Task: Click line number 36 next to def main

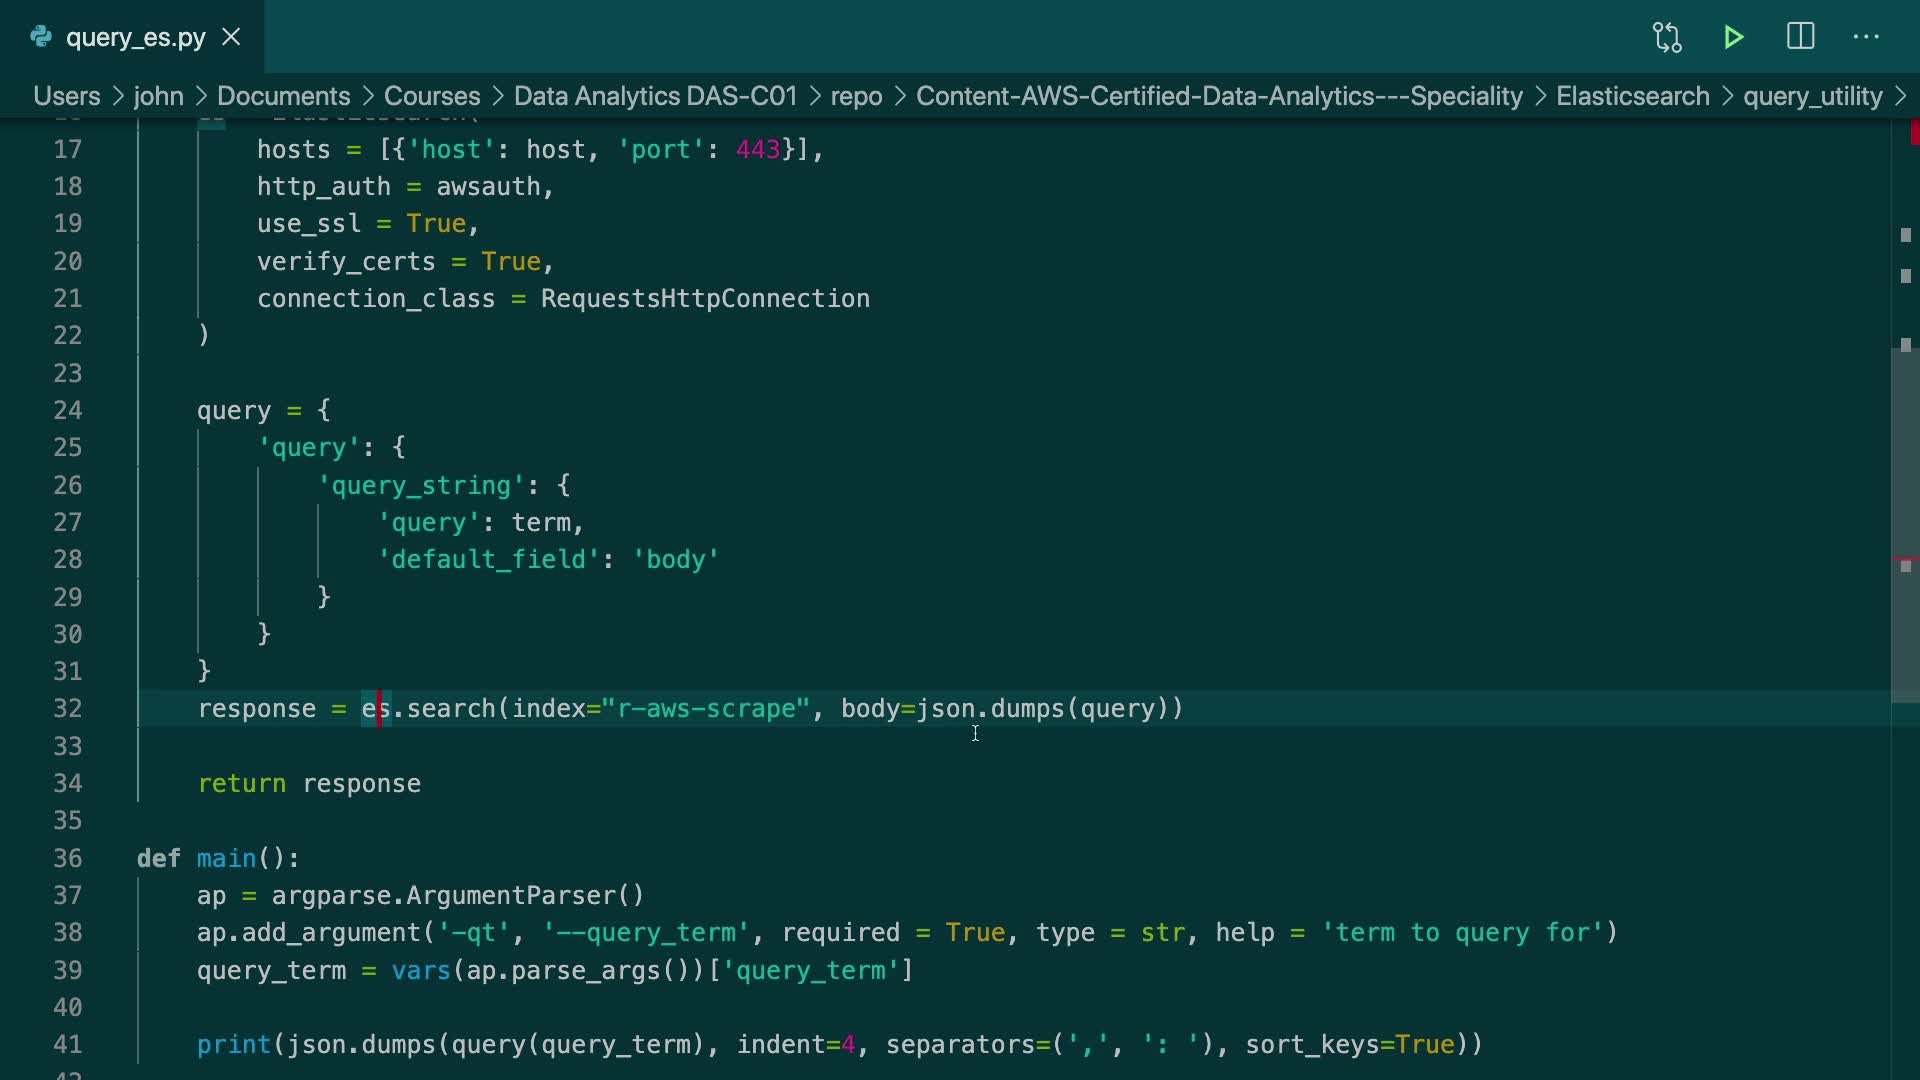Action: (x=68, y=858)
